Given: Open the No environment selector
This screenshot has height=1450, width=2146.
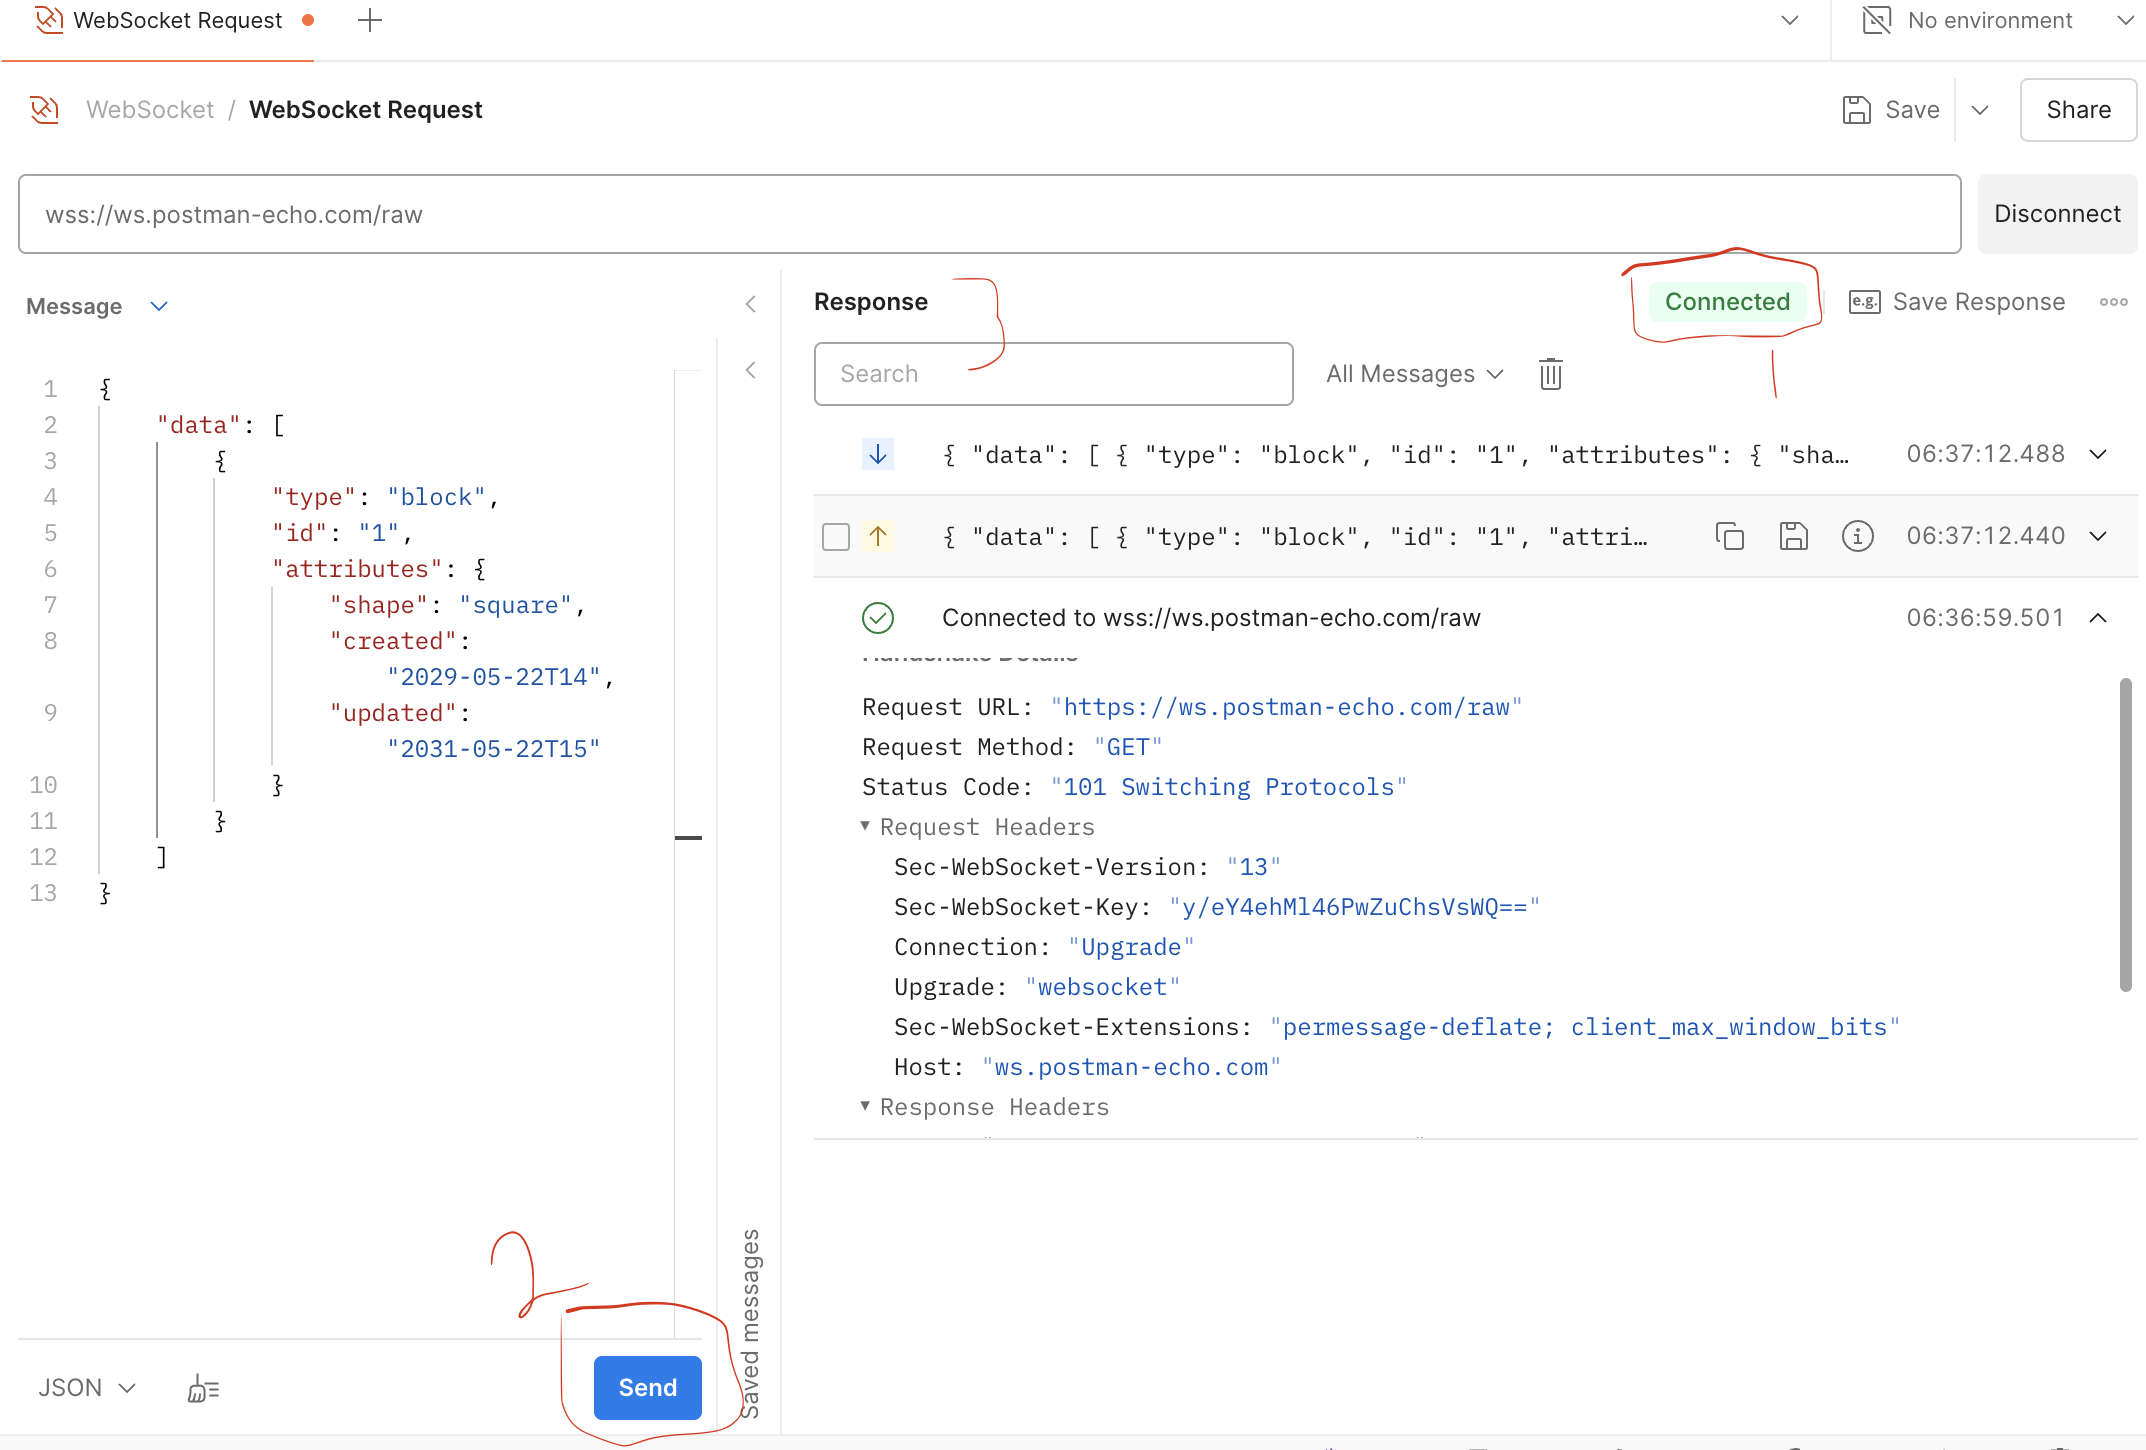Looking at the screenshot, I should (1997, 20).
